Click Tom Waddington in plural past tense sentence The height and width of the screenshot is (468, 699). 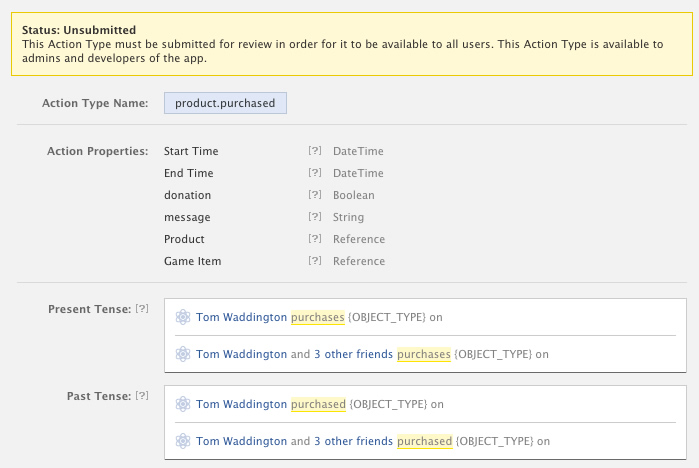[241, 441]
